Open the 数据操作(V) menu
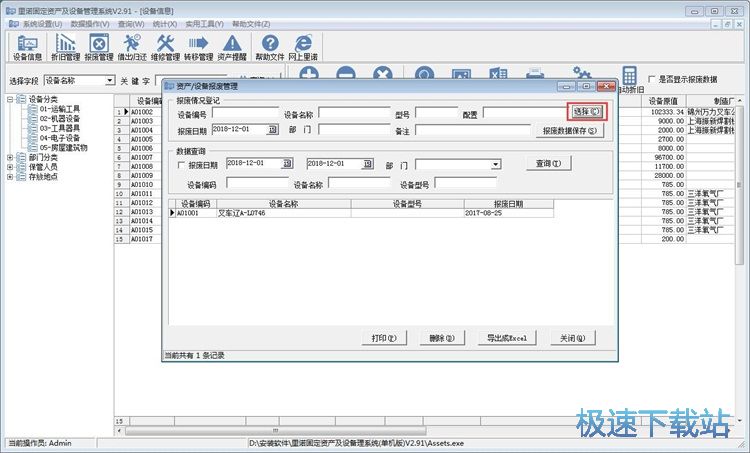Image resolution: width=750 pixels, height=453 pixels. pyautogui.click(x=90, y=23)
